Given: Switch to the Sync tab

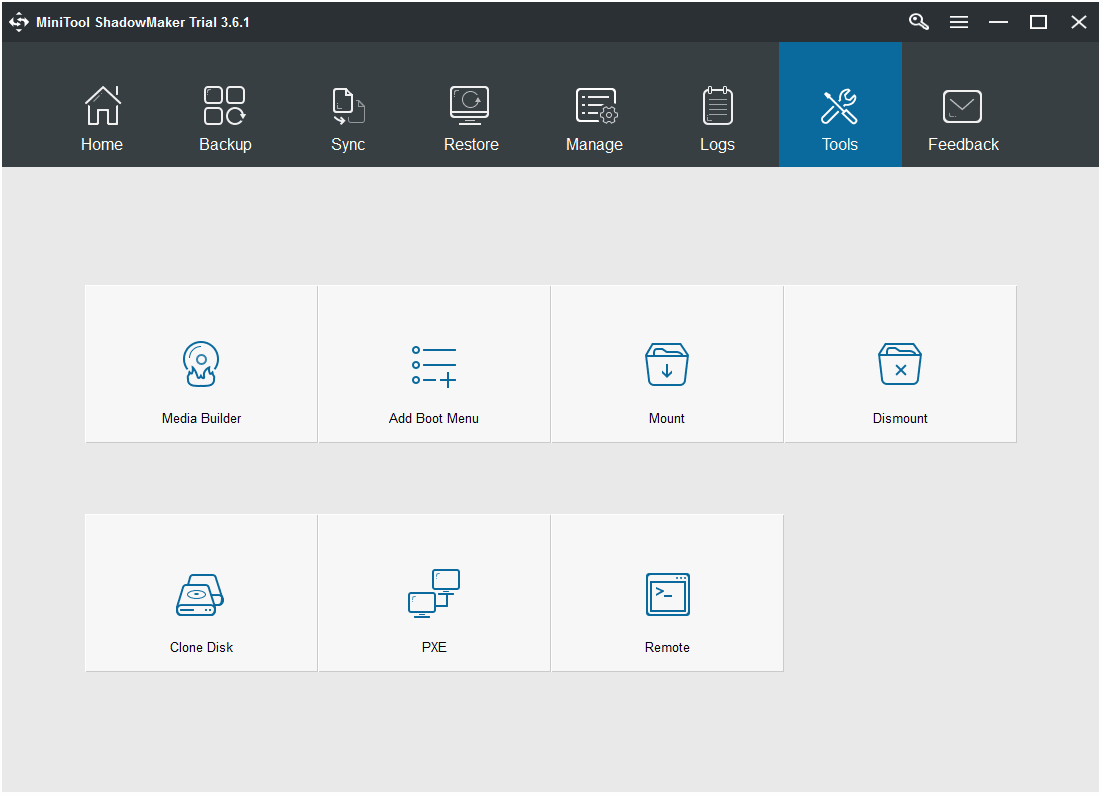Looking at the screenshot, I should tap(348, 118).
